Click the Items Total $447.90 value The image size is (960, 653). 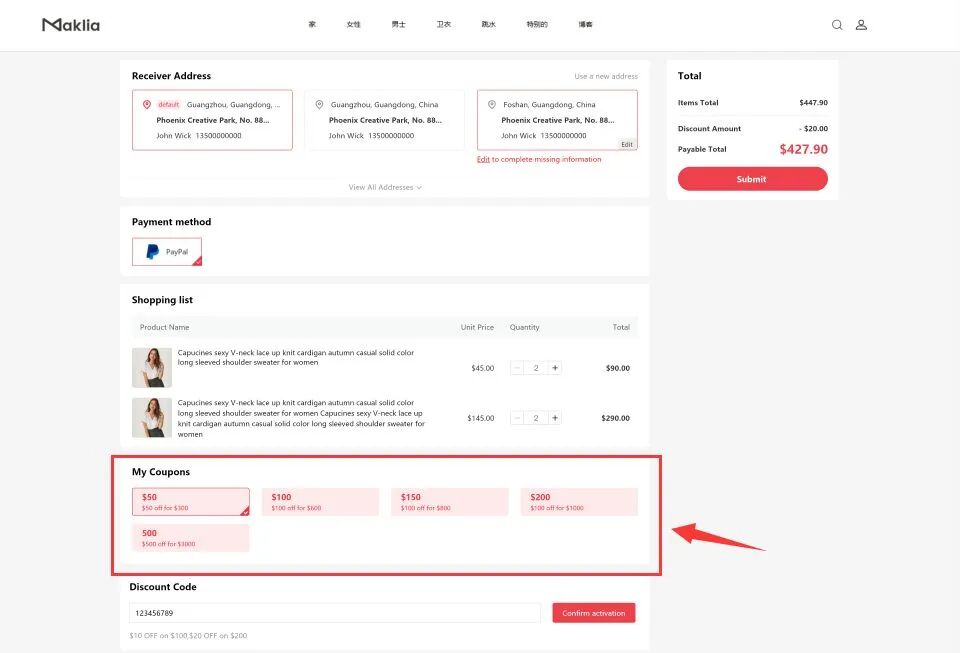coord(813,103)
